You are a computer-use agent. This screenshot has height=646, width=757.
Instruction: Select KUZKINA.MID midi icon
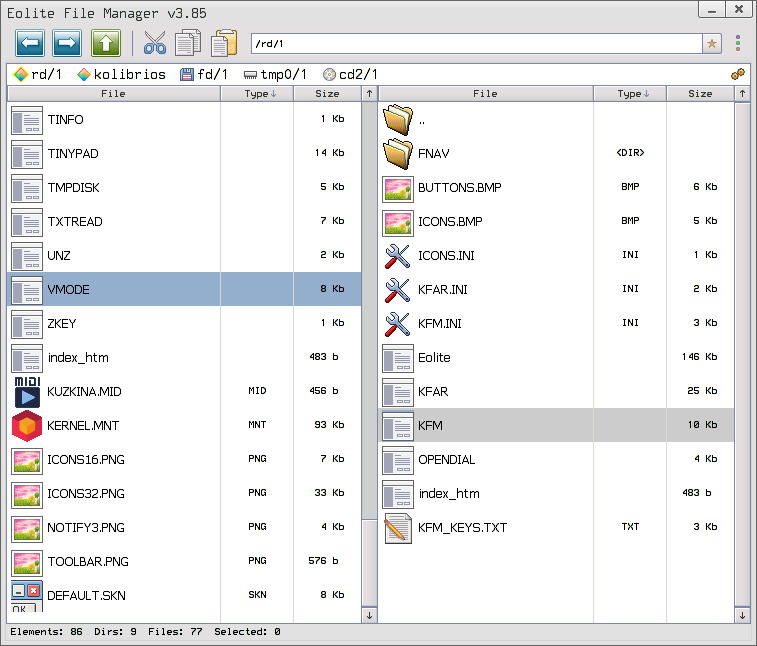coord(27,392)
